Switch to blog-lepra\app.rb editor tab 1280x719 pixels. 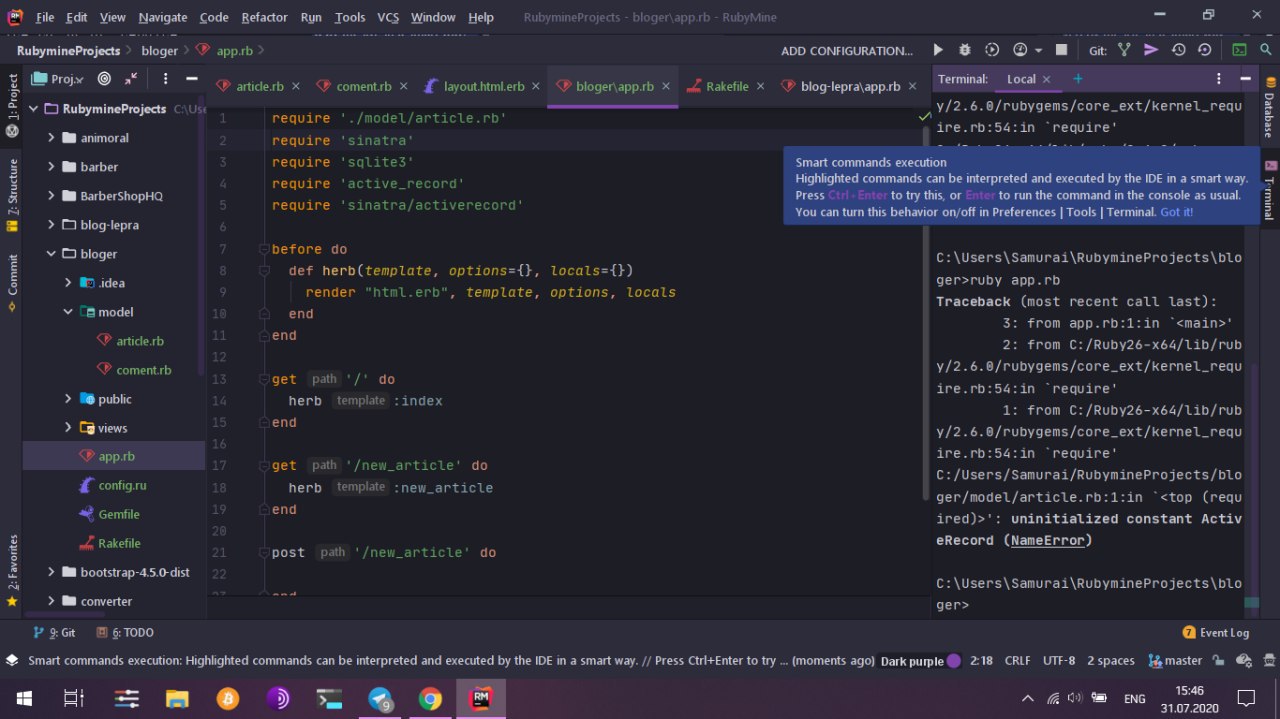click(850, 86)
